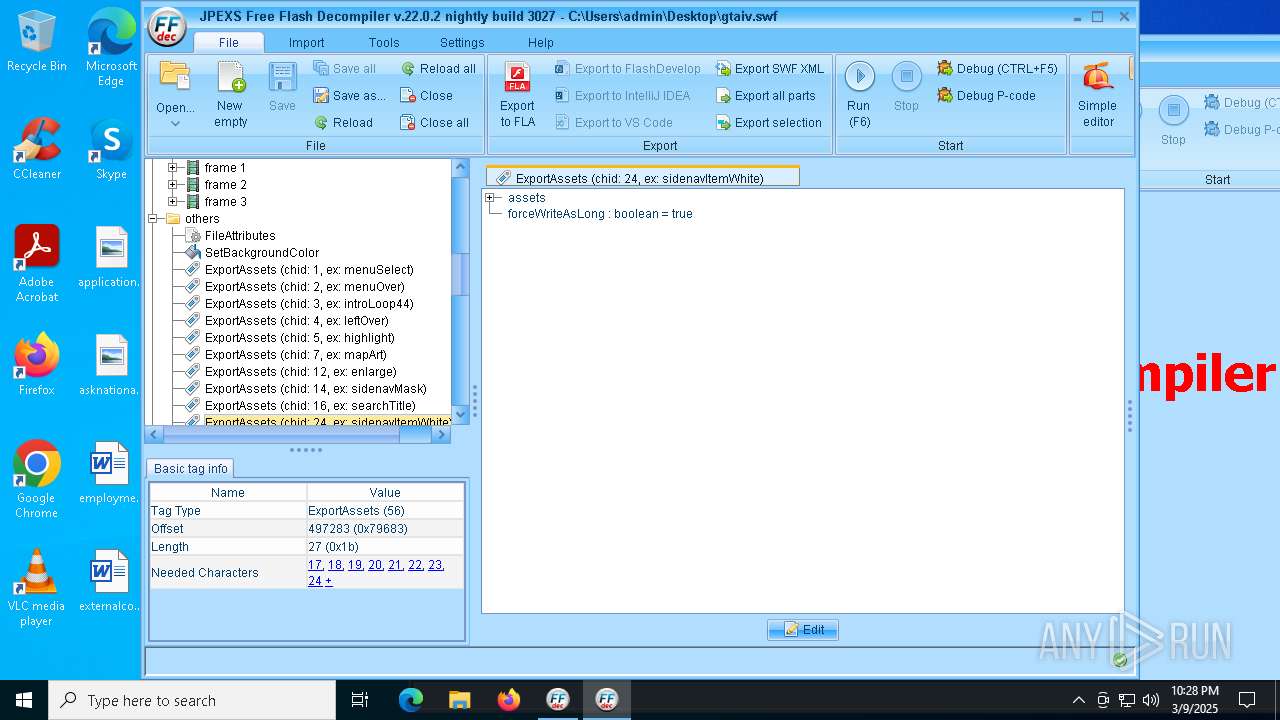The image size is (1280, 720).
Task: Switch to the Import ribbon tab
Action: tap(306, 42)
